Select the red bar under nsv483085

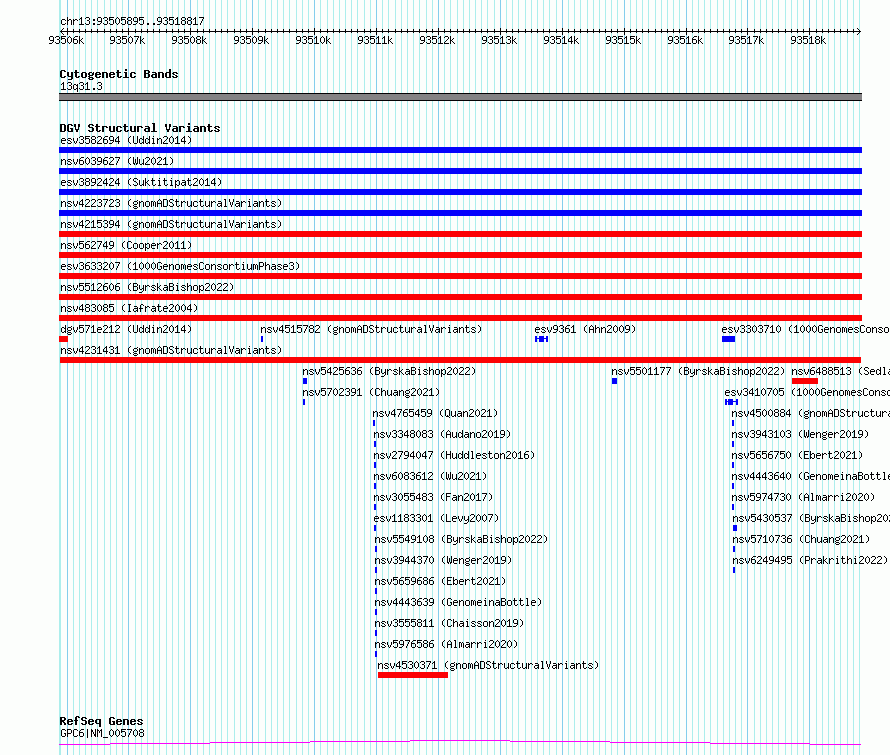point(460,318)
